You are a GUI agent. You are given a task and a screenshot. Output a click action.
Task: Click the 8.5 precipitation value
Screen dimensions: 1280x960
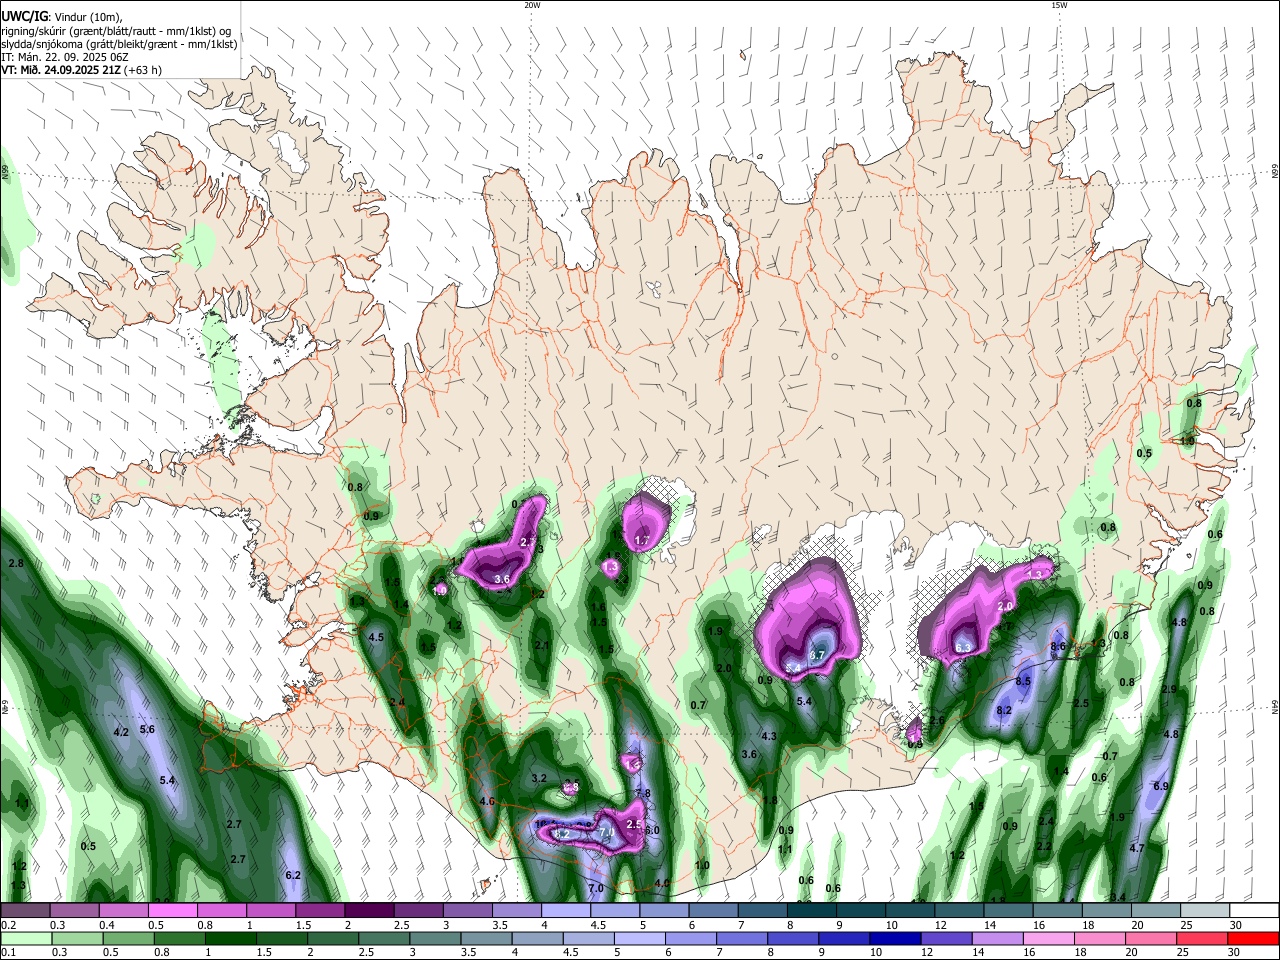[x=1023, y=681]
